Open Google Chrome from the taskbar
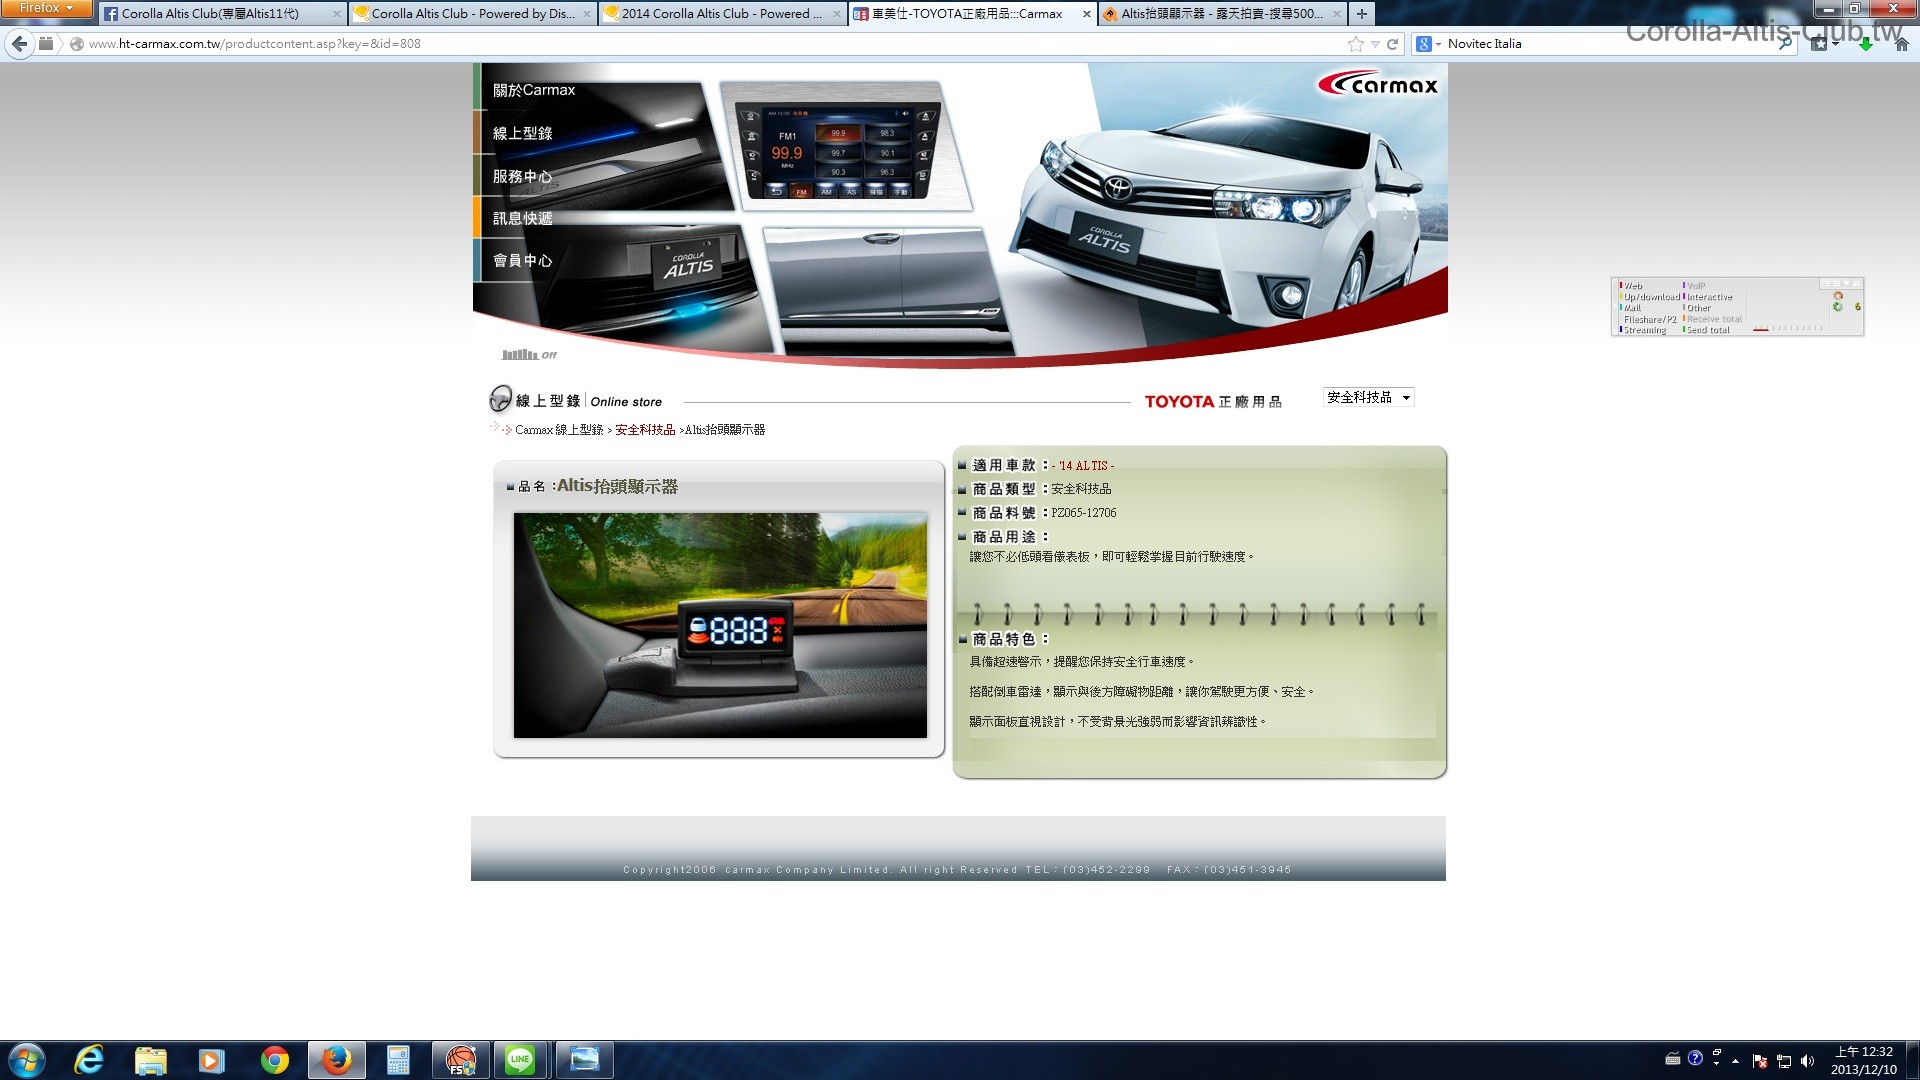The height and width of the screenshot is (1080, 1920). click(274, 1060)
